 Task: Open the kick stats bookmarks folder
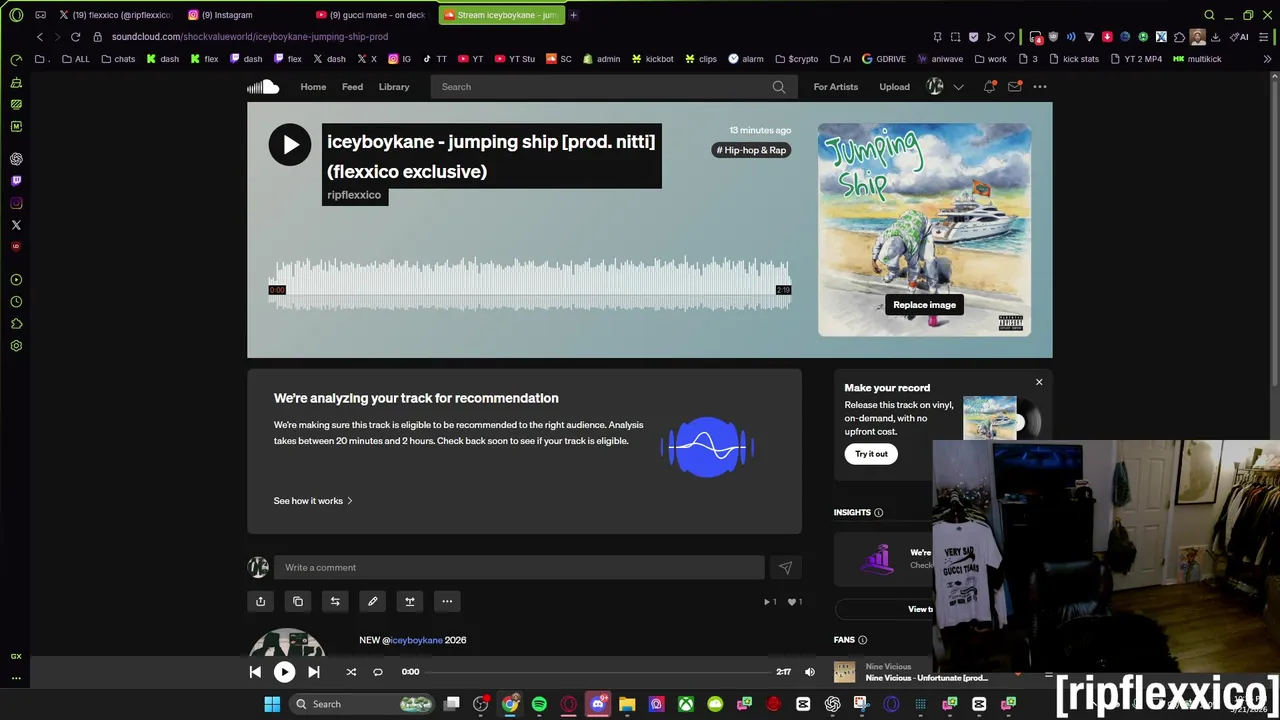tap(1073, 59)
